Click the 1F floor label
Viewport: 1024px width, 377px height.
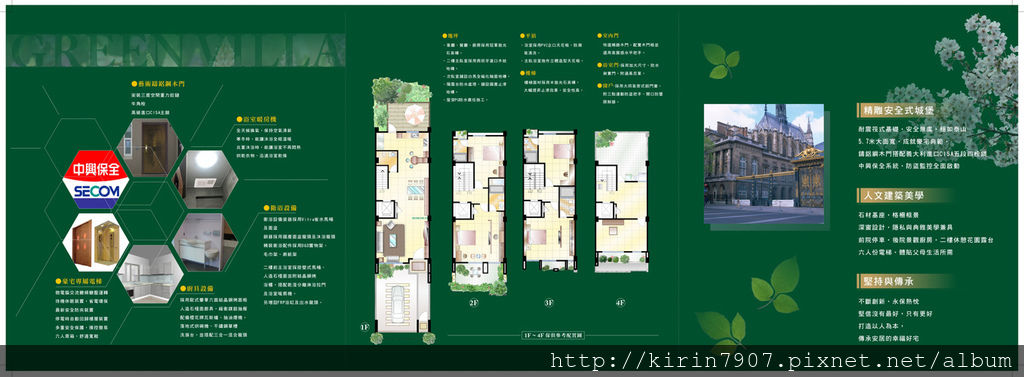coord(364,327)
